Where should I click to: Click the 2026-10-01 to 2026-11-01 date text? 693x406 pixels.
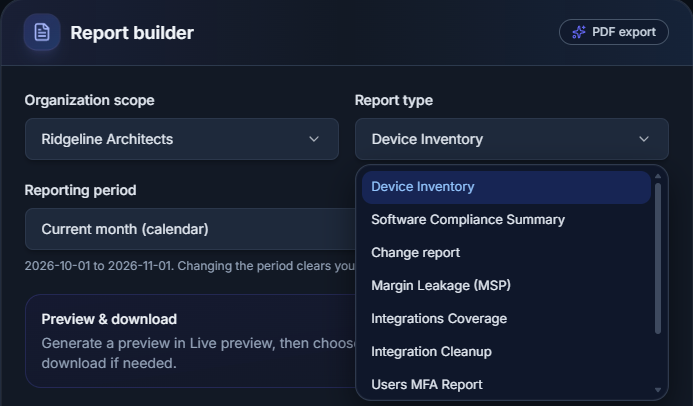(x=99, y=266)
